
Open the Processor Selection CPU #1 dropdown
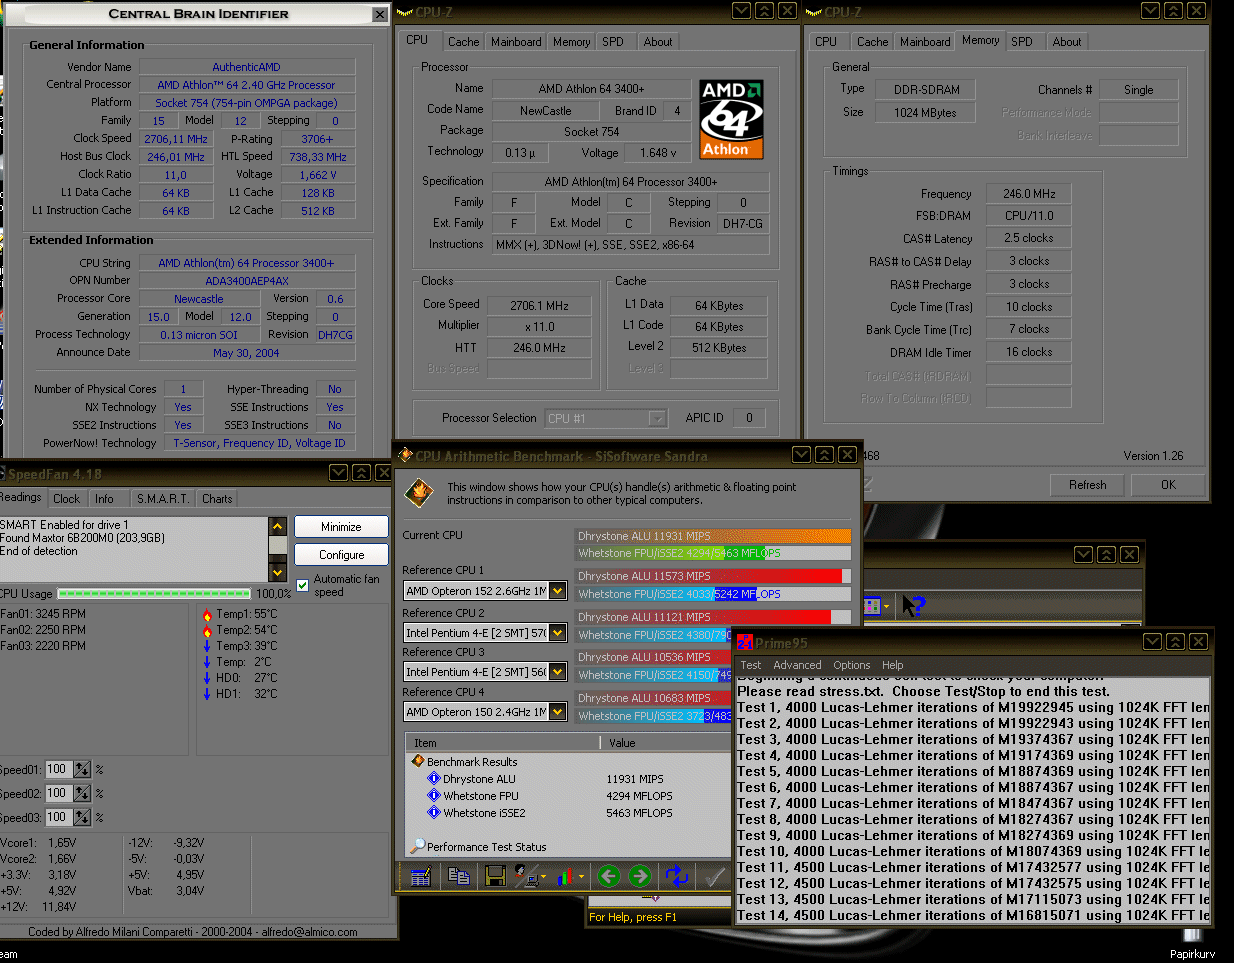tap(657, 419)
